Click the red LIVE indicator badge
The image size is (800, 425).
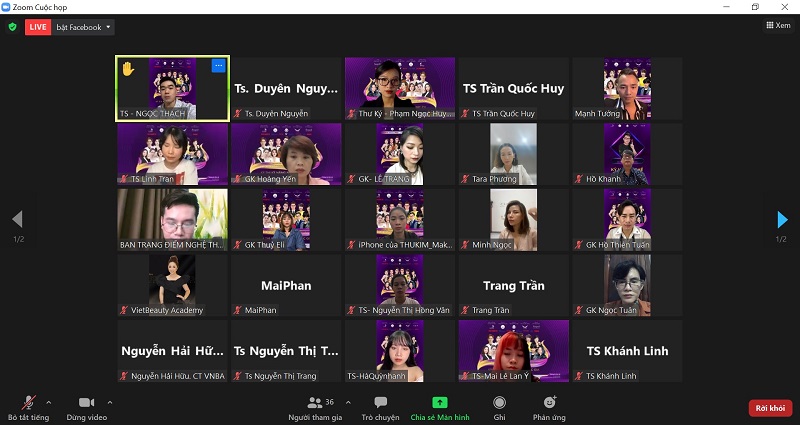coord(38,27)
